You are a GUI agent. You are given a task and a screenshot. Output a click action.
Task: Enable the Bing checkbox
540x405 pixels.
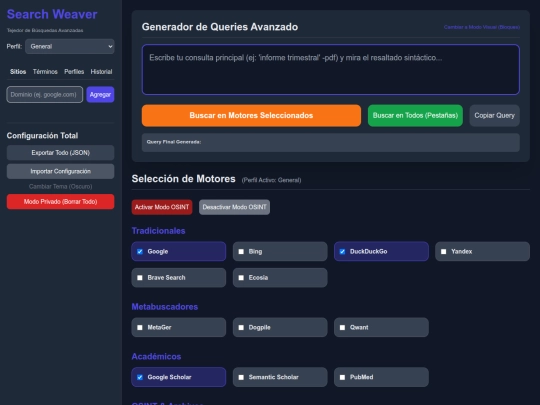pyautogui.click(x=241, y=251)
